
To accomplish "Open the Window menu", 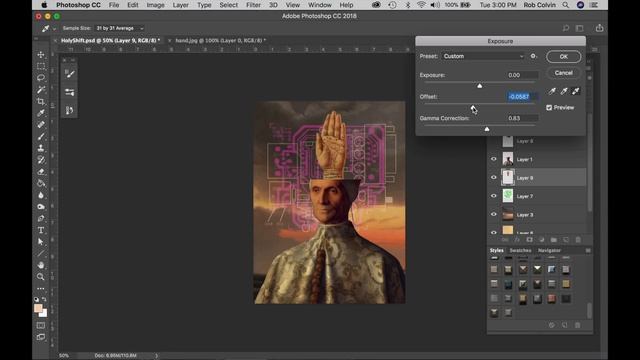I will (320, 5).
